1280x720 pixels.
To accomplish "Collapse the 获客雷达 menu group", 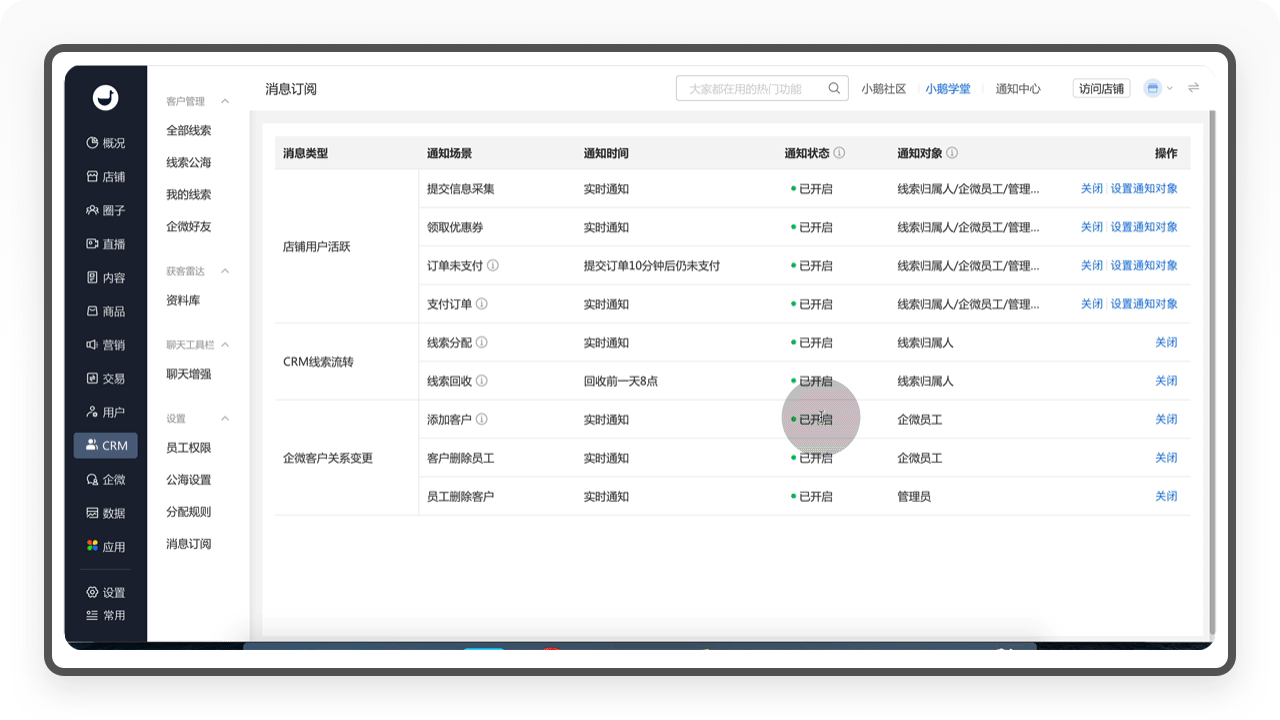I will point(225,271).
